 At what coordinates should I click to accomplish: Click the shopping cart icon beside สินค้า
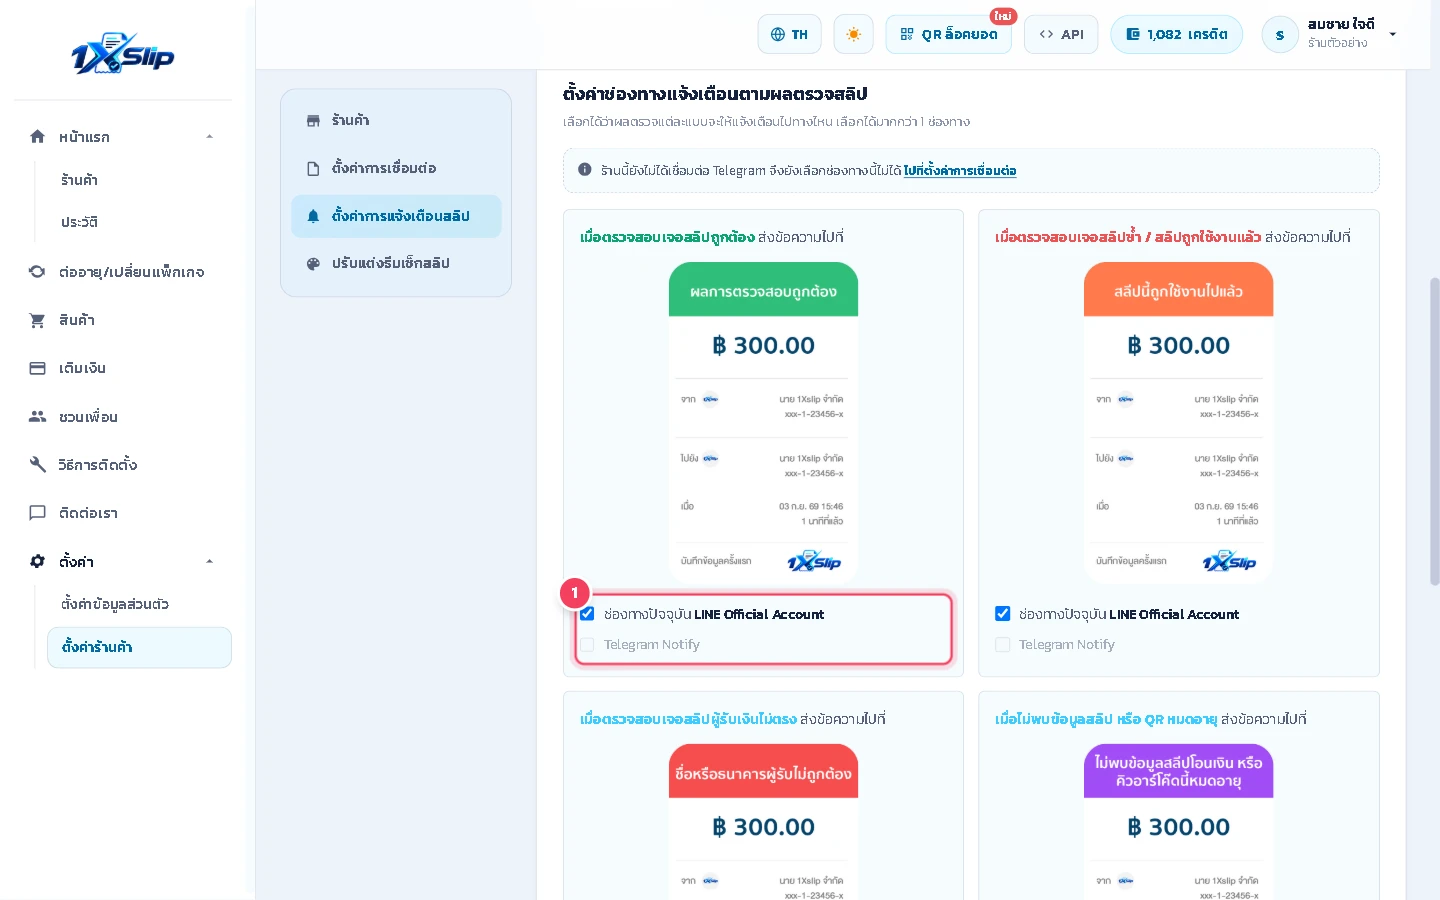click(x=37, y=320)
